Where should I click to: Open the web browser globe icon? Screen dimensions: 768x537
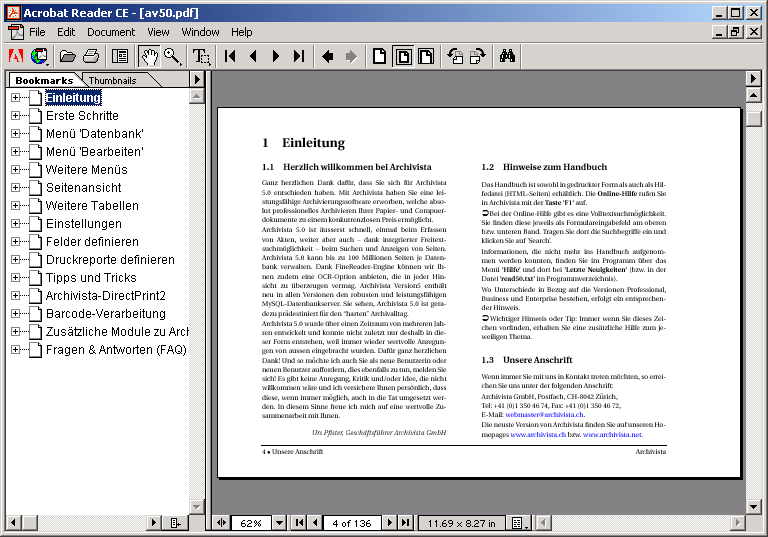pos(40,56)
